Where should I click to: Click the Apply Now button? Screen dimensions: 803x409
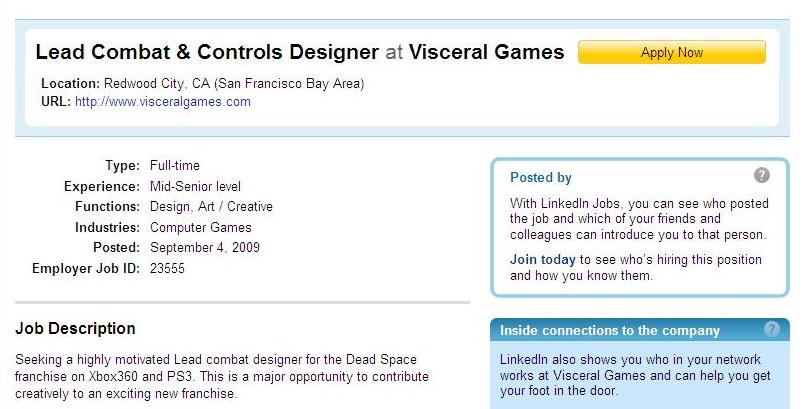671,52
